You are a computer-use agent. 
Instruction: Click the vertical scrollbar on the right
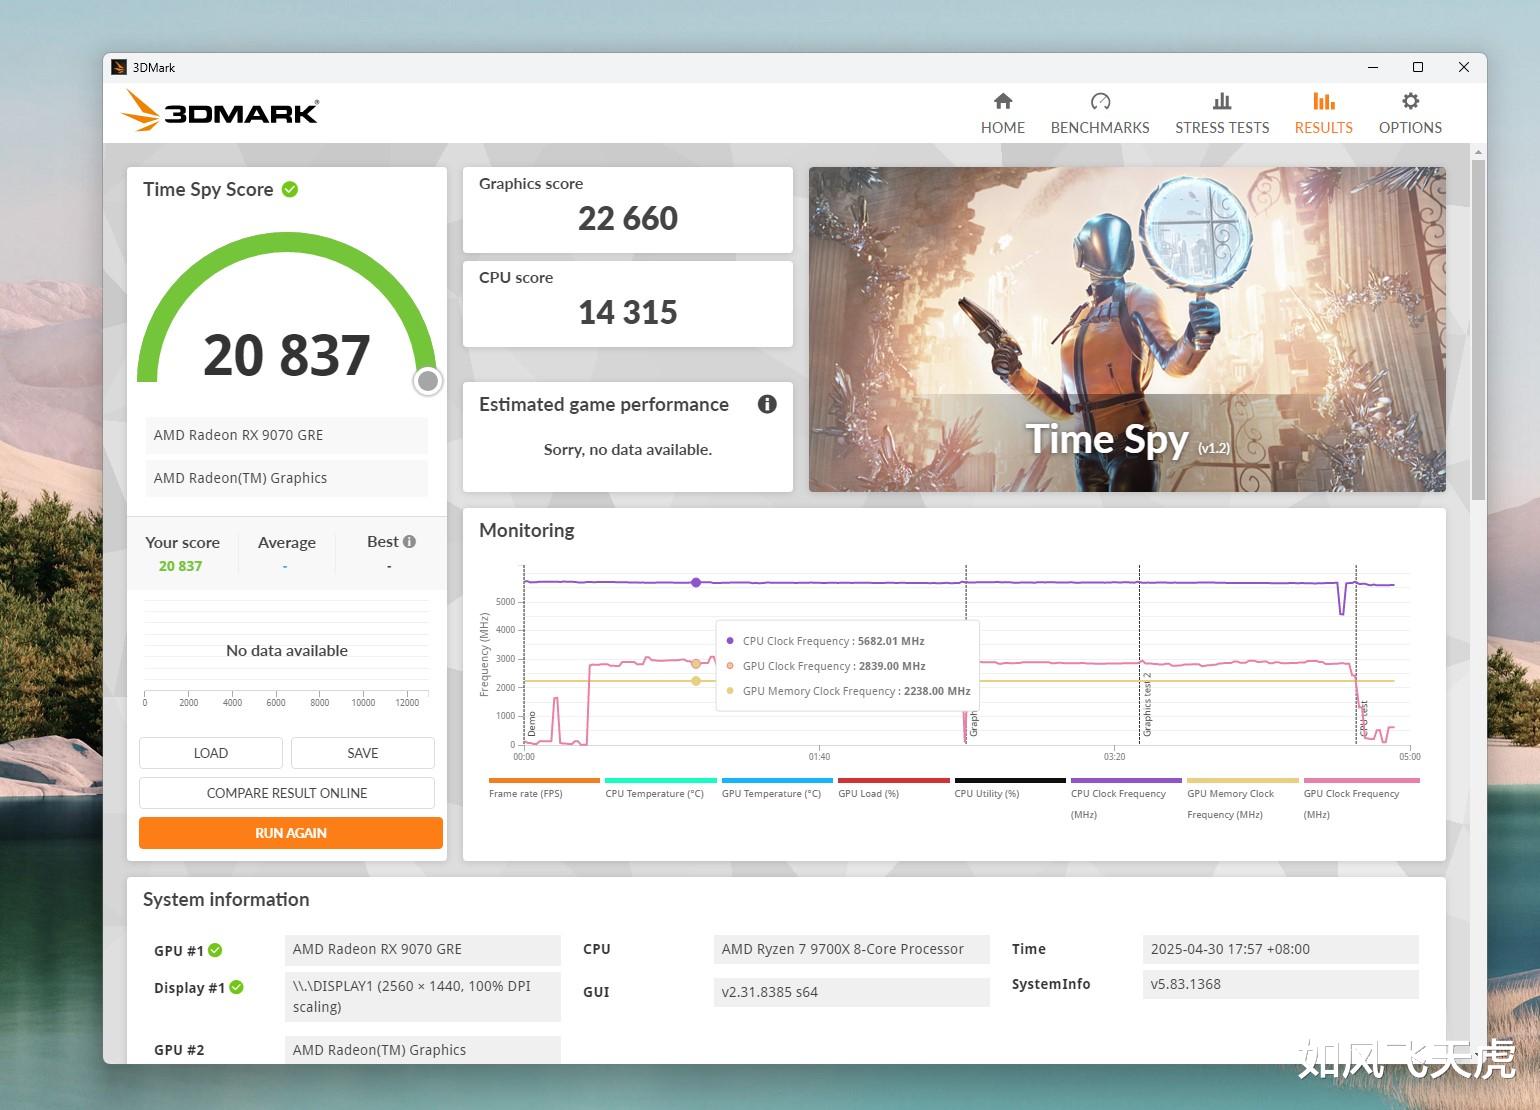pos(1478,329)
